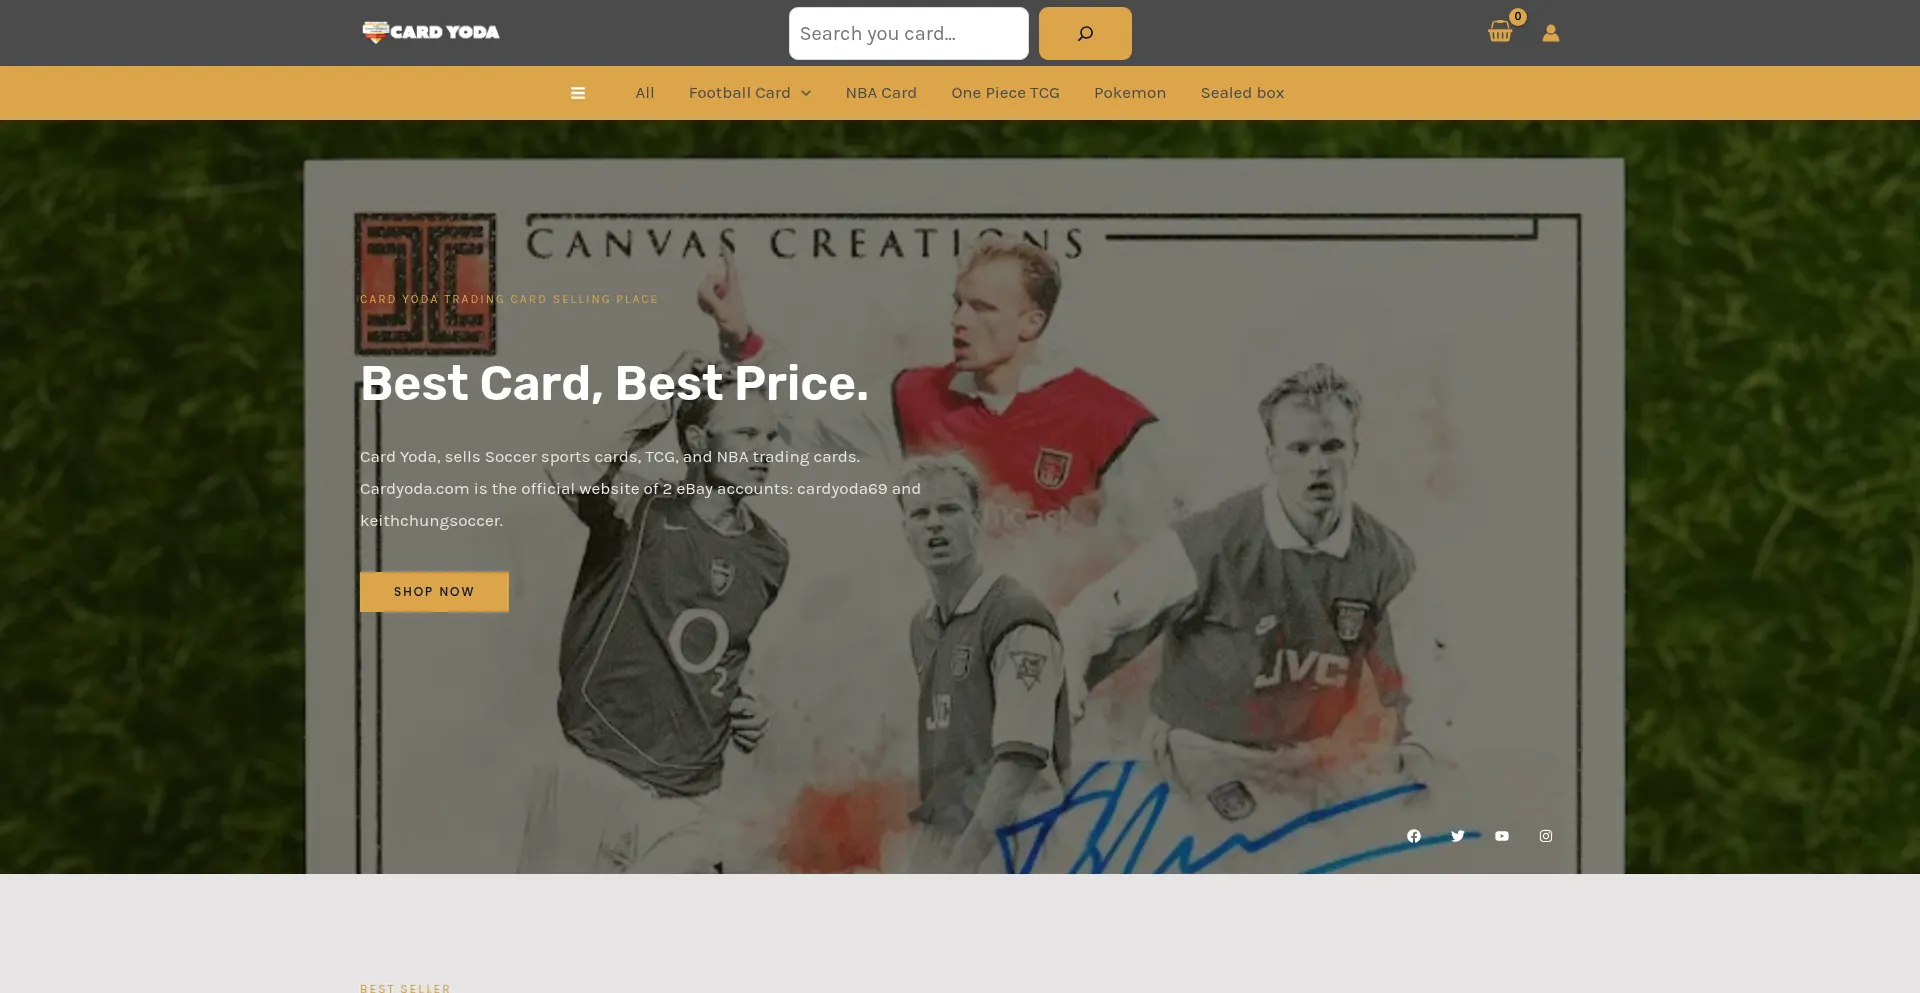This screenshot has height=993, width=1920.
Task: Click the magnifier search button
Action: 1085,33
